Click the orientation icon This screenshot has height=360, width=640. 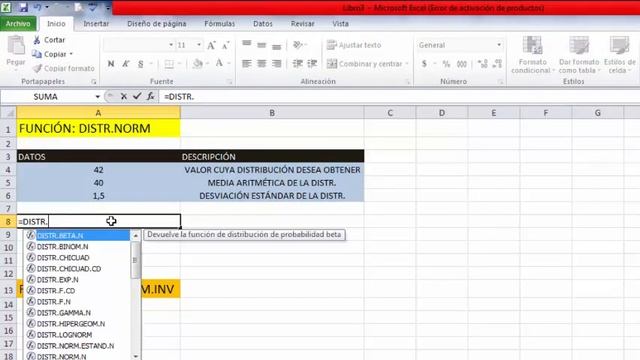(x=298, y=45)
